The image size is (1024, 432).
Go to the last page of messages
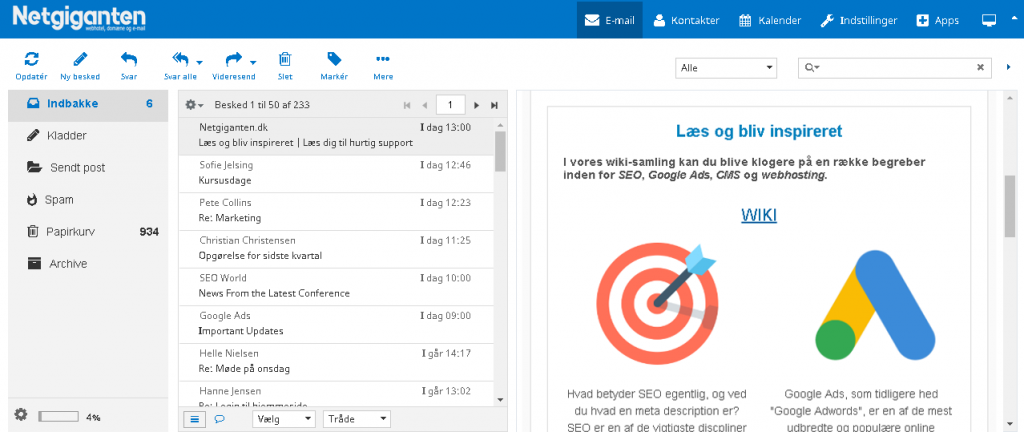click(494, 105)
